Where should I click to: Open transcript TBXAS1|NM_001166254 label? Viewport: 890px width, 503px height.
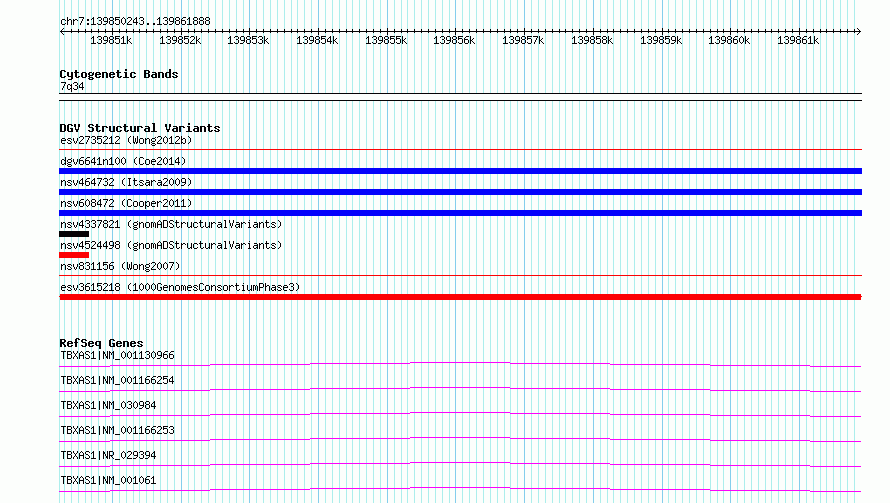point(117,380)
